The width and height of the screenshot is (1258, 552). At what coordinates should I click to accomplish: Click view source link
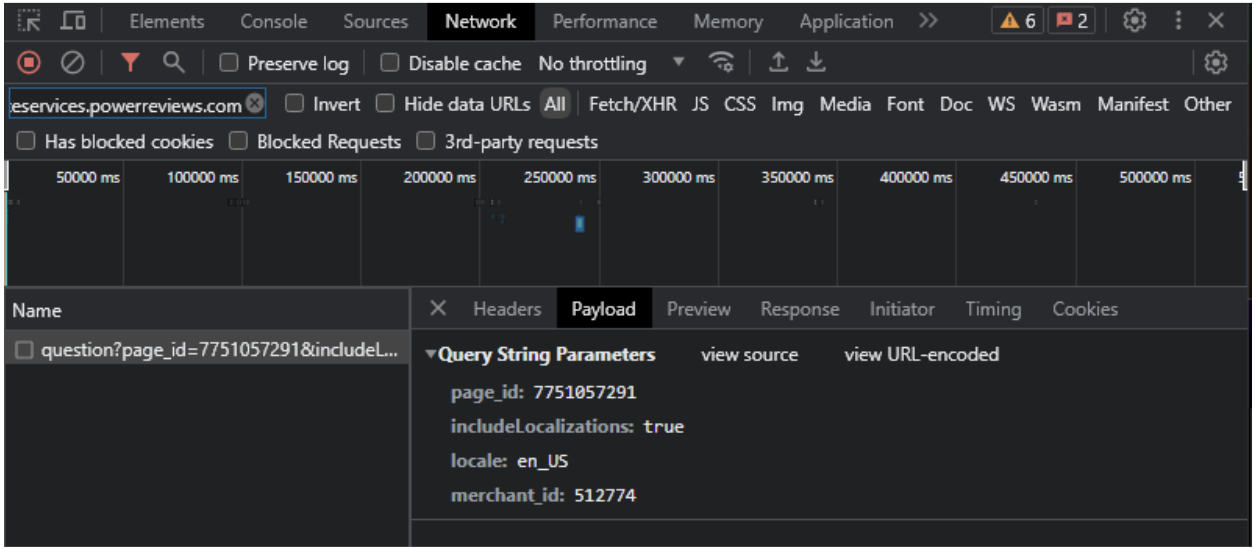coord(750,354)
